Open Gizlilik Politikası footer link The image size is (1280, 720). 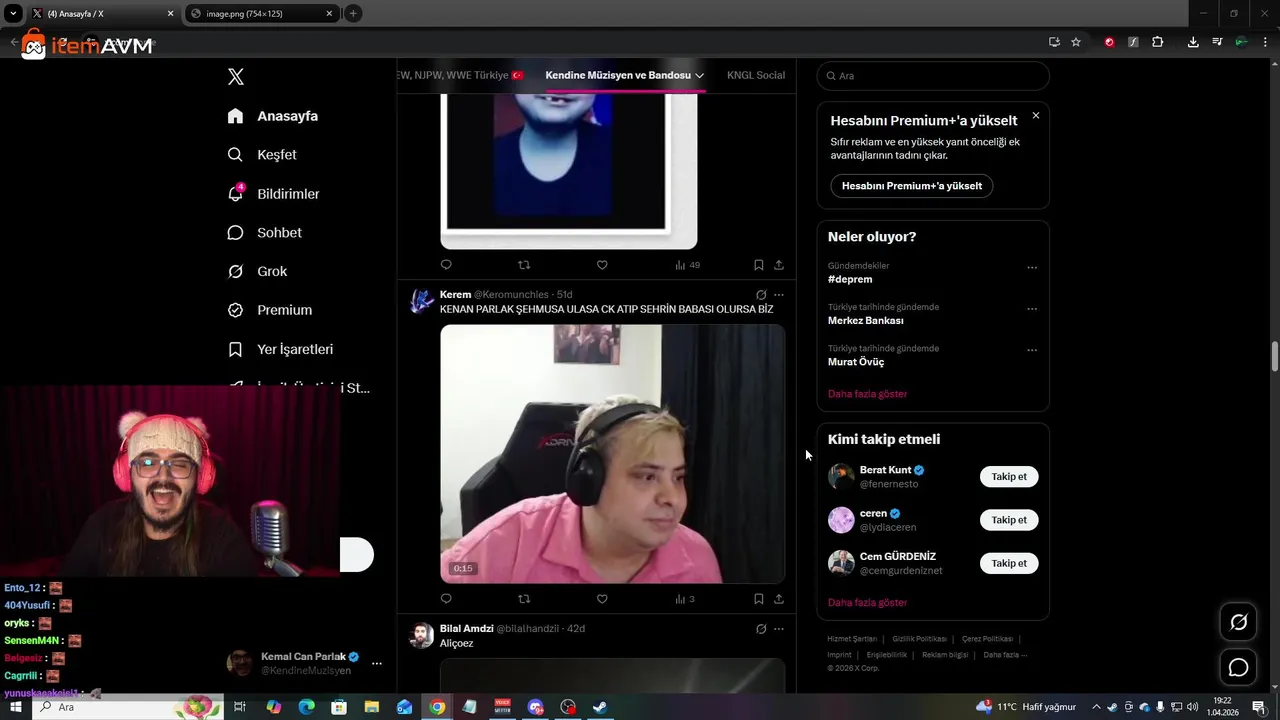point(919,639)
